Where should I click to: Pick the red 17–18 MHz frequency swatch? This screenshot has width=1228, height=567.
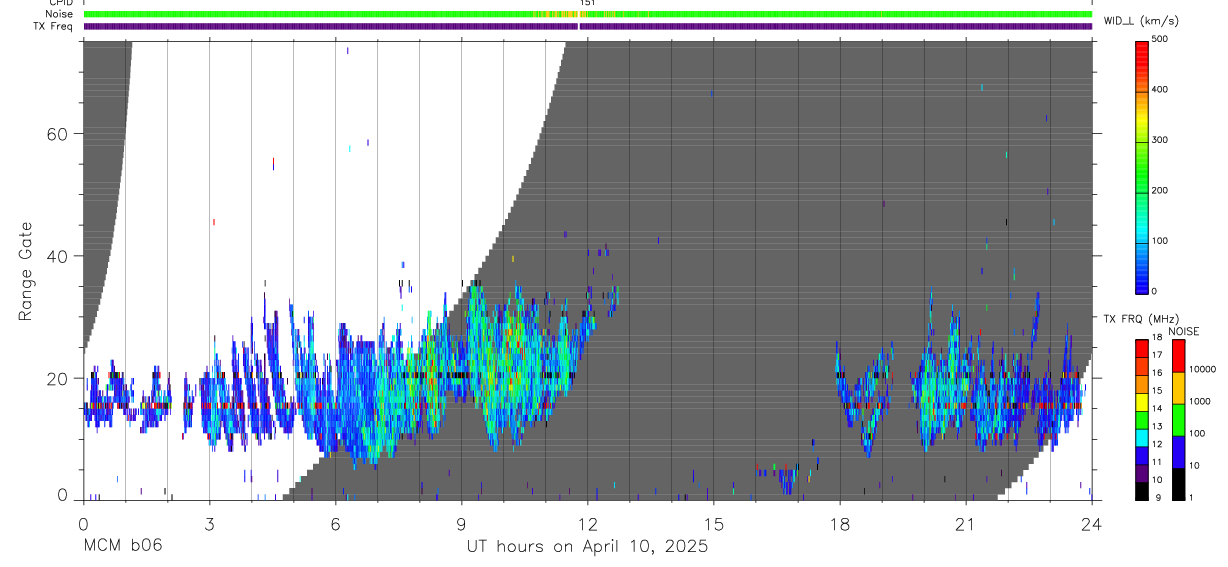[x=1143, y=349]
